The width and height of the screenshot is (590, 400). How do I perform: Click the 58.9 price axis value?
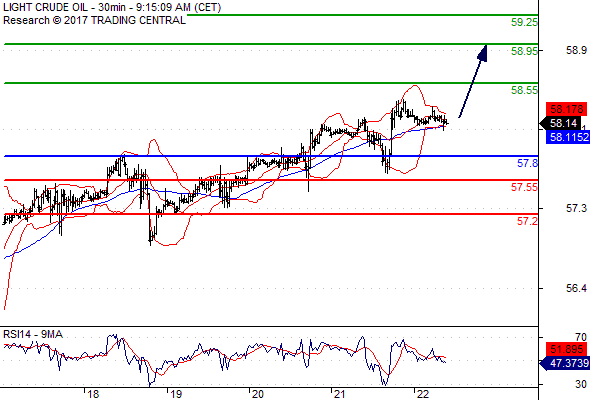[576, 50]
